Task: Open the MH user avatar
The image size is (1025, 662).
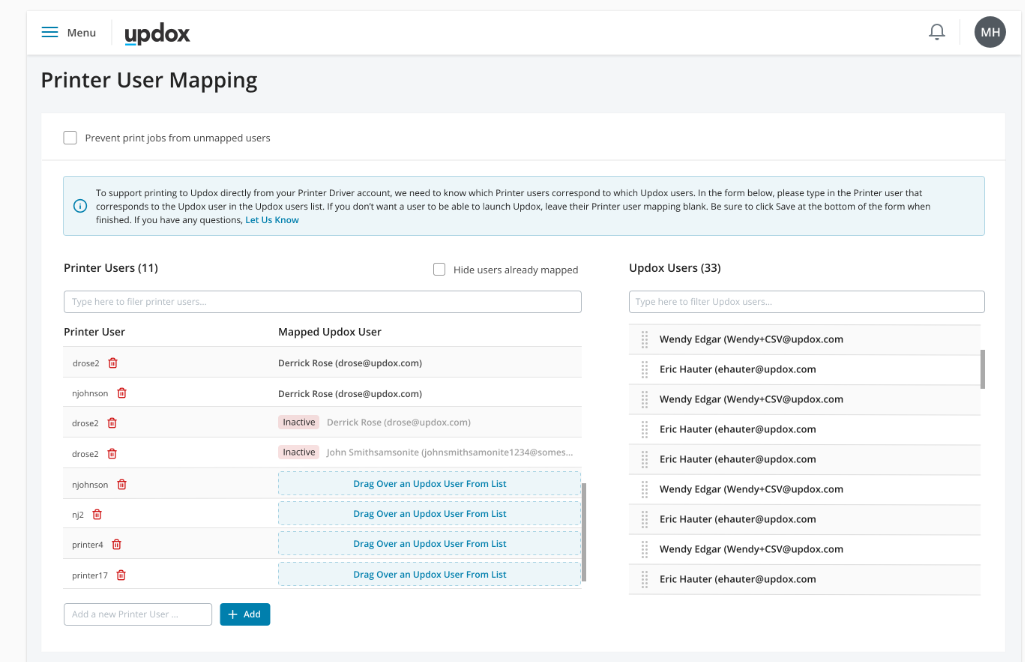Action: [x=990, y=32]
